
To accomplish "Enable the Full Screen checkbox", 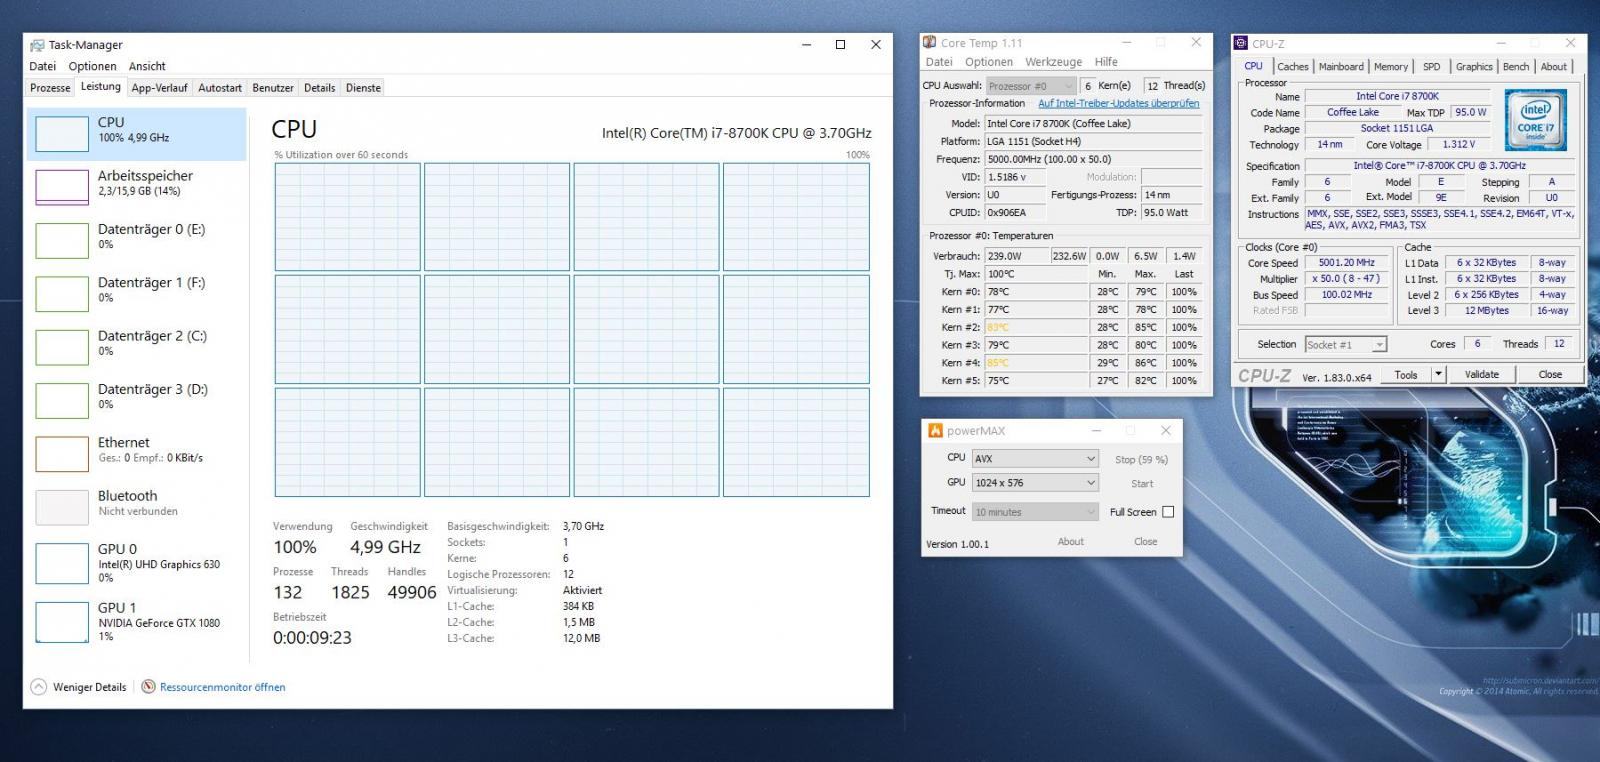I will point(1167,512).
